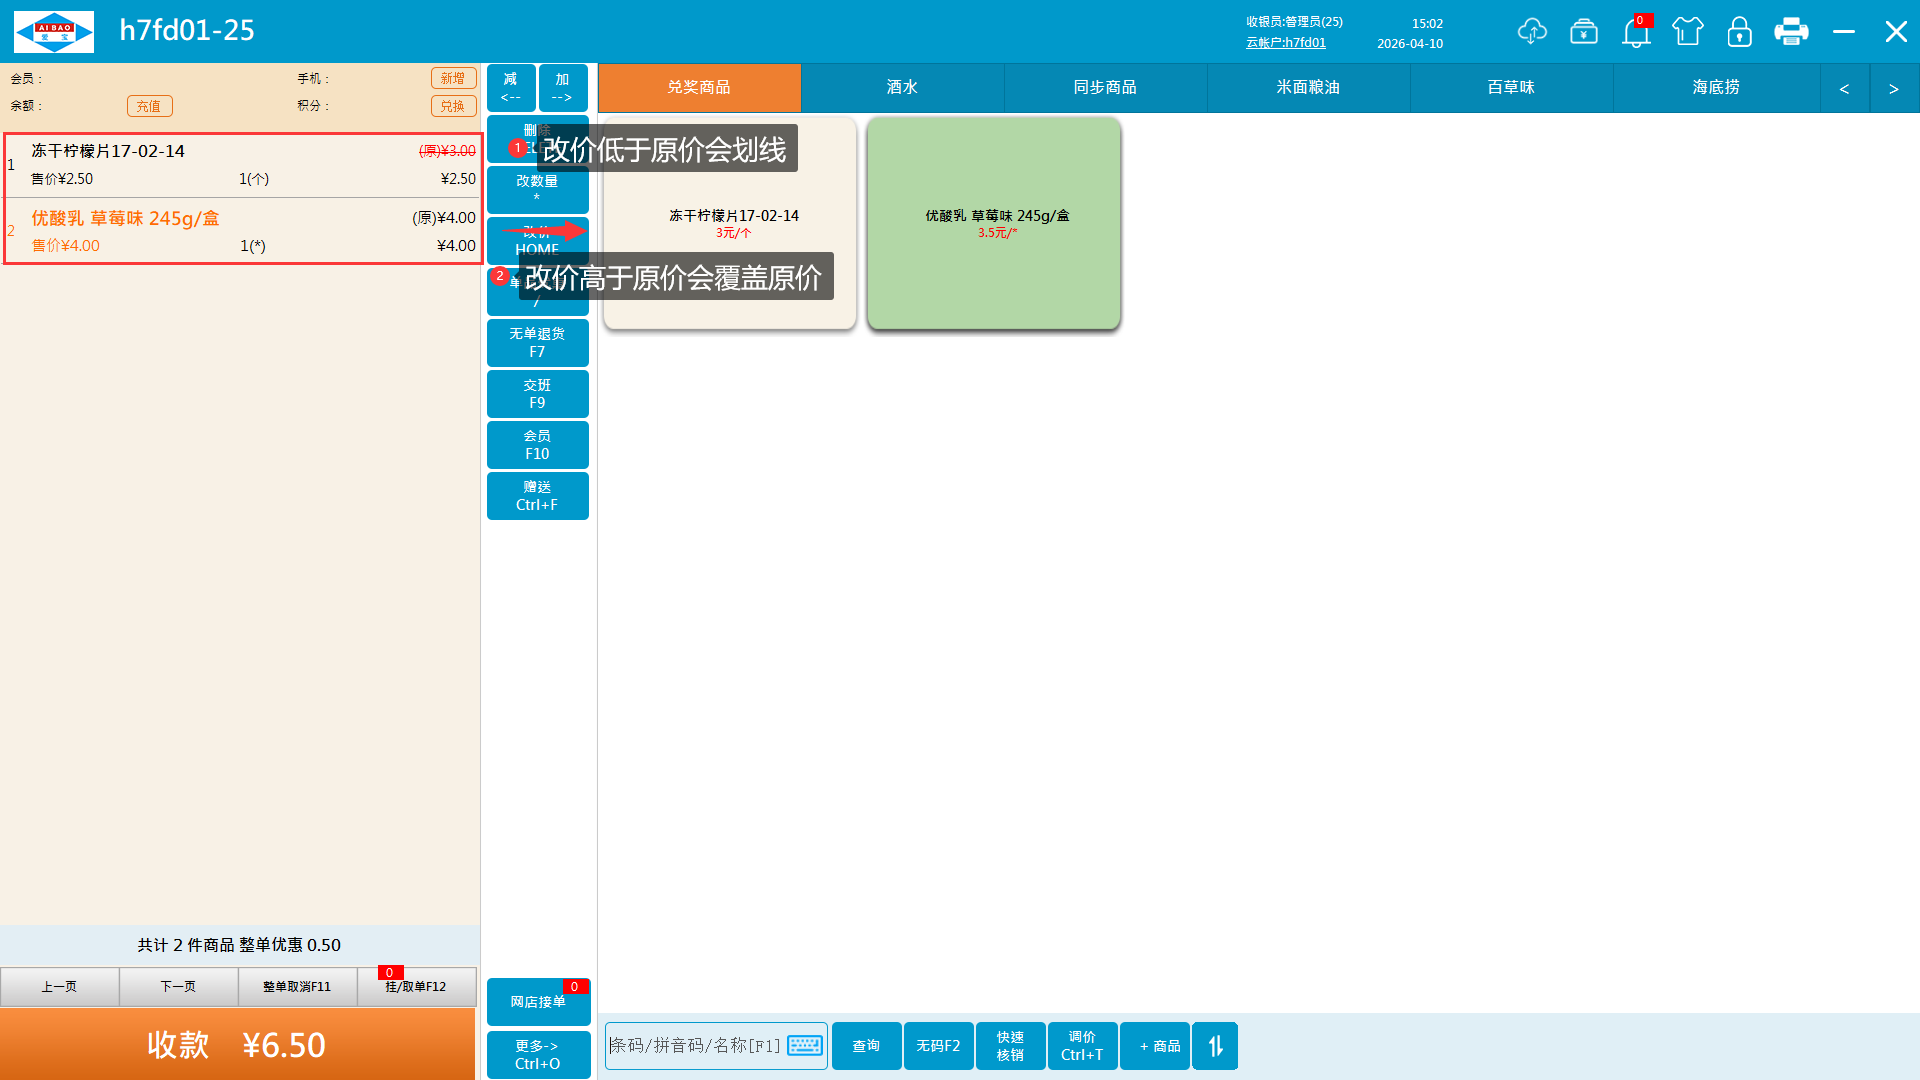The height and width of the screenshot is (1080, 1920).
Task: Increase quantity with 加 button
Action: (562, 88)
